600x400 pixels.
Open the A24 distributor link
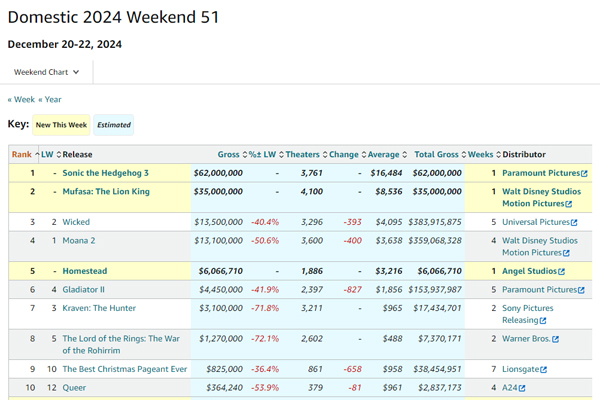(x=510, y=388)
